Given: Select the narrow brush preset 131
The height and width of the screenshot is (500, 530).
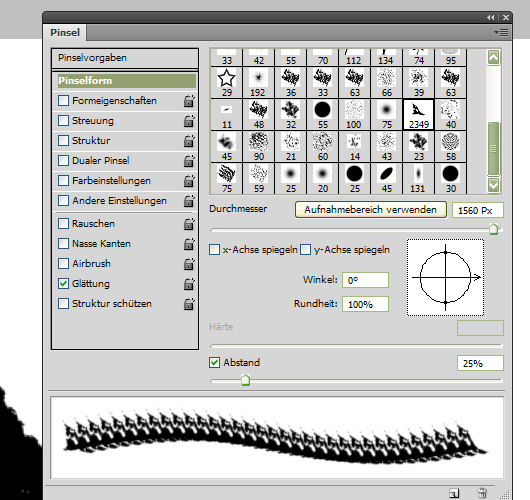Looking at the screenshot, I should coord(419,178).
